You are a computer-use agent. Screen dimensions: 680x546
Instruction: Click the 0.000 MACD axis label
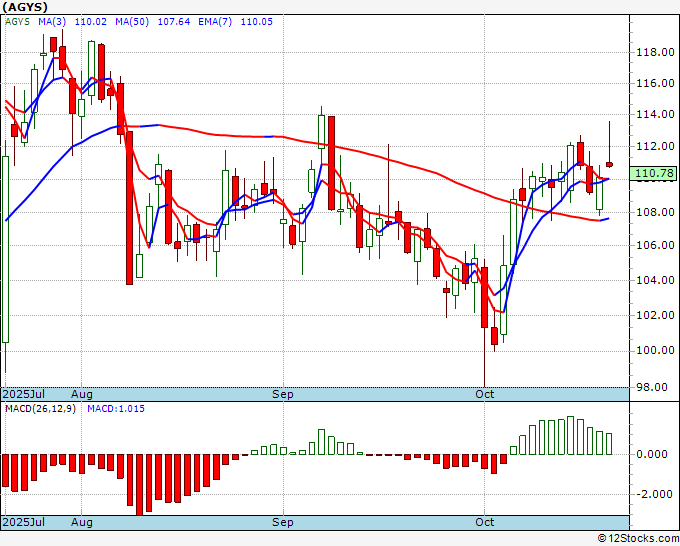point(652,454)
